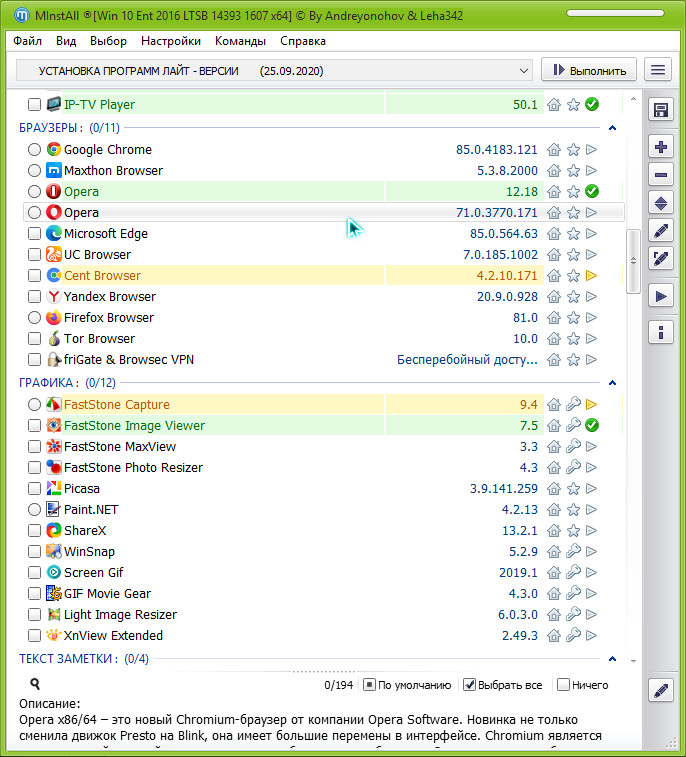Select the friGate & Browsec VPN row
This screenshot has height=757, width=686.
(x=323, y=360)
